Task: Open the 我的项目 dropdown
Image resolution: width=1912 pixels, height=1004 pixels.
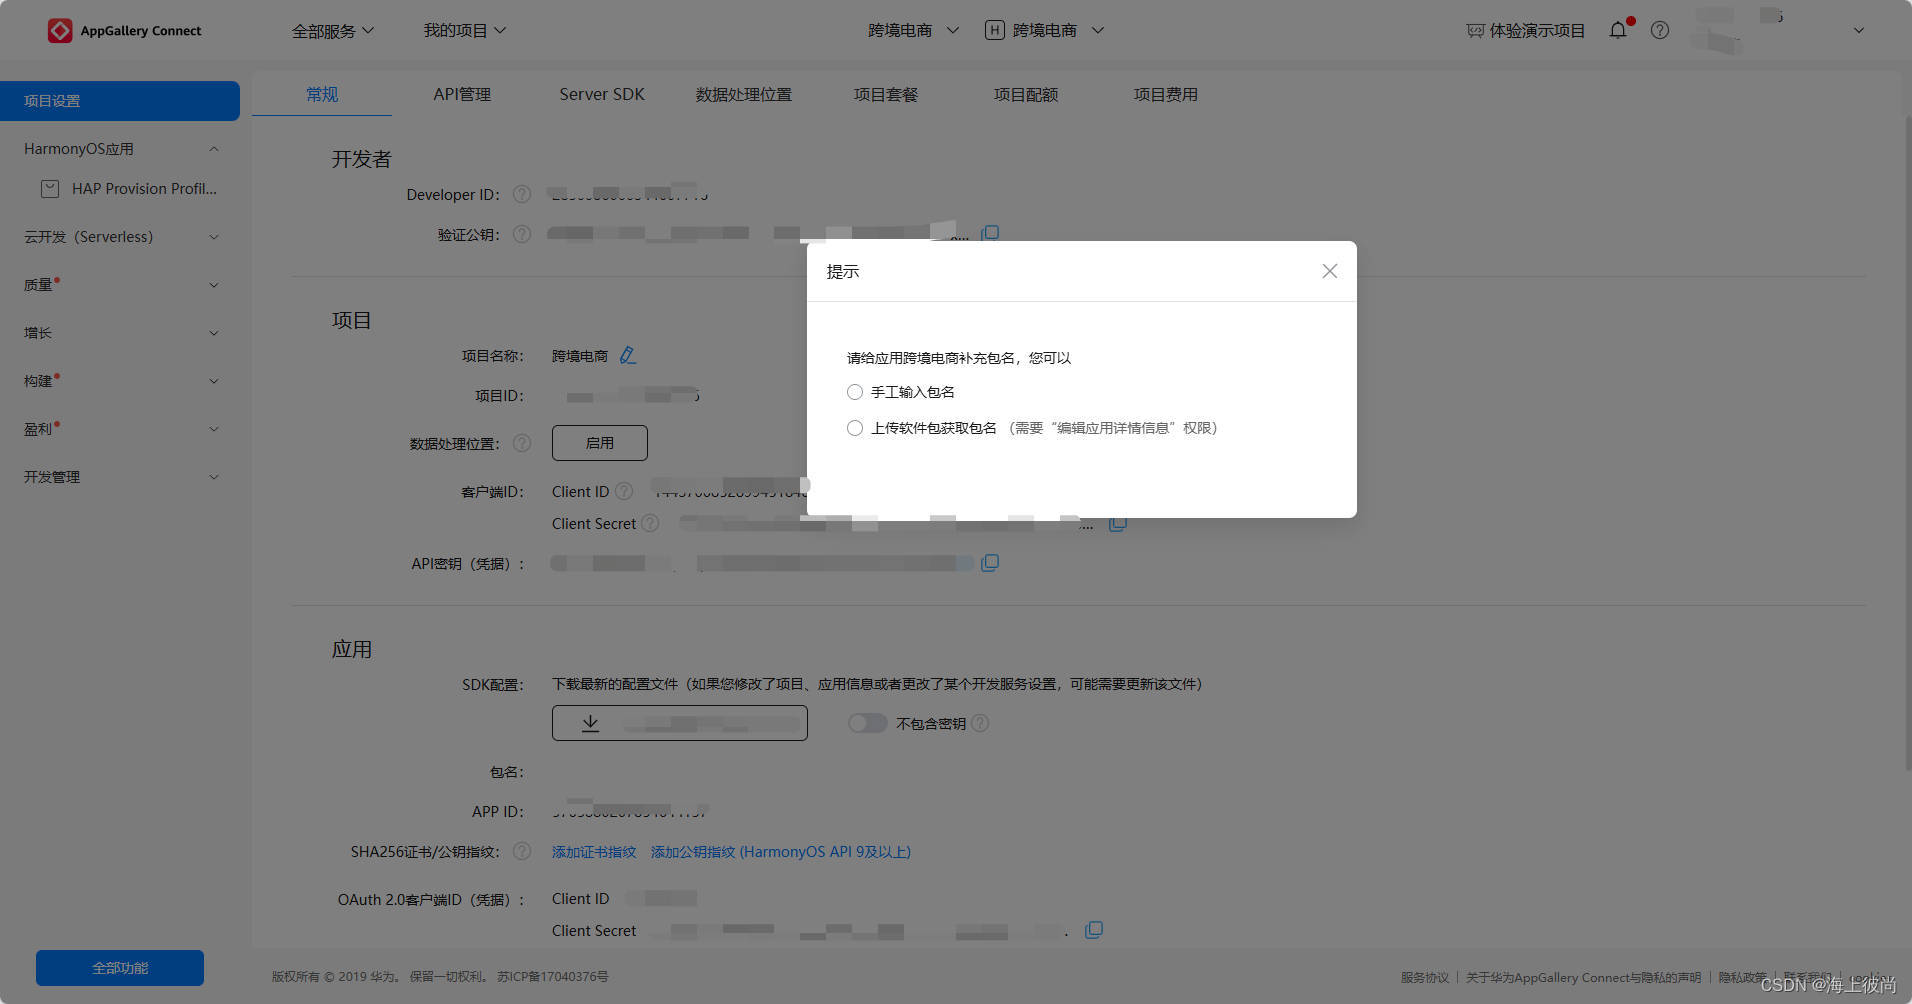Action: [x=465, y=31]
